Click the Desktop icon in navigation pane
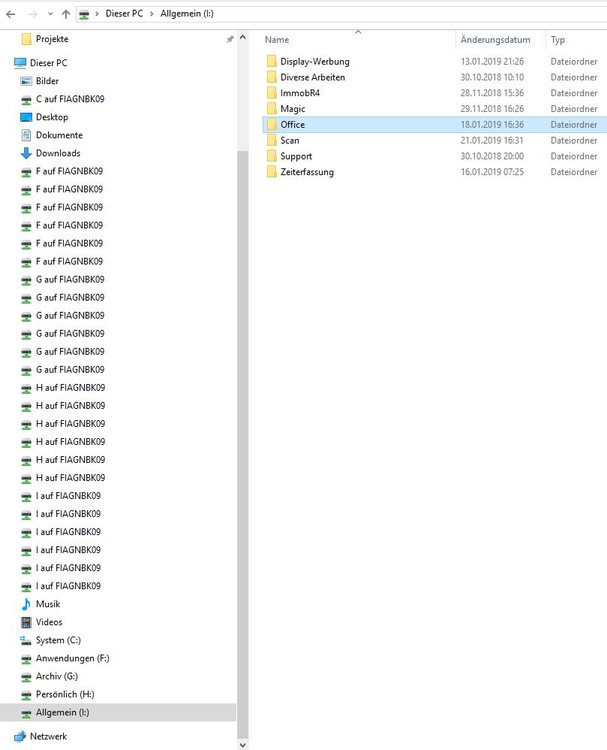 (x=26, y=117)
